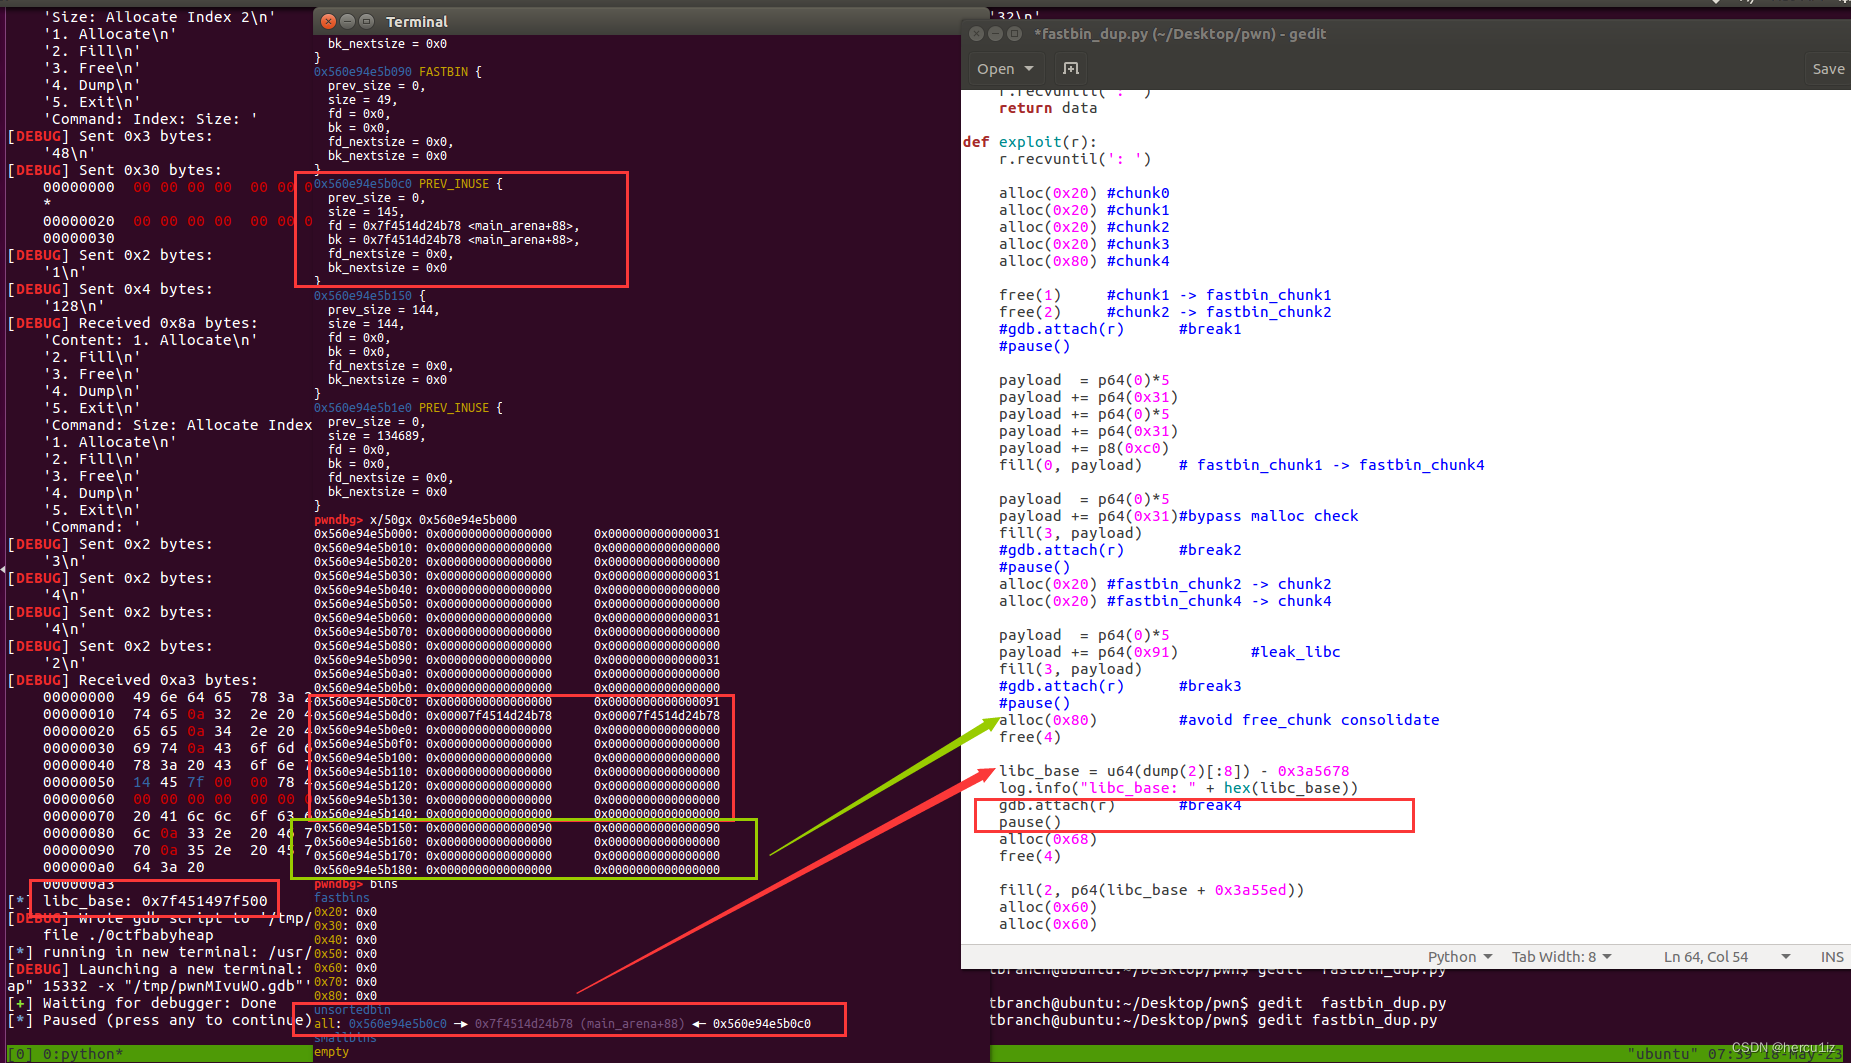The height and width of the screenshot is (1063, 1851).
Task: Click the last shell prompt gedit fastbin_dup.py
Action: (x=1213, y=1020)
